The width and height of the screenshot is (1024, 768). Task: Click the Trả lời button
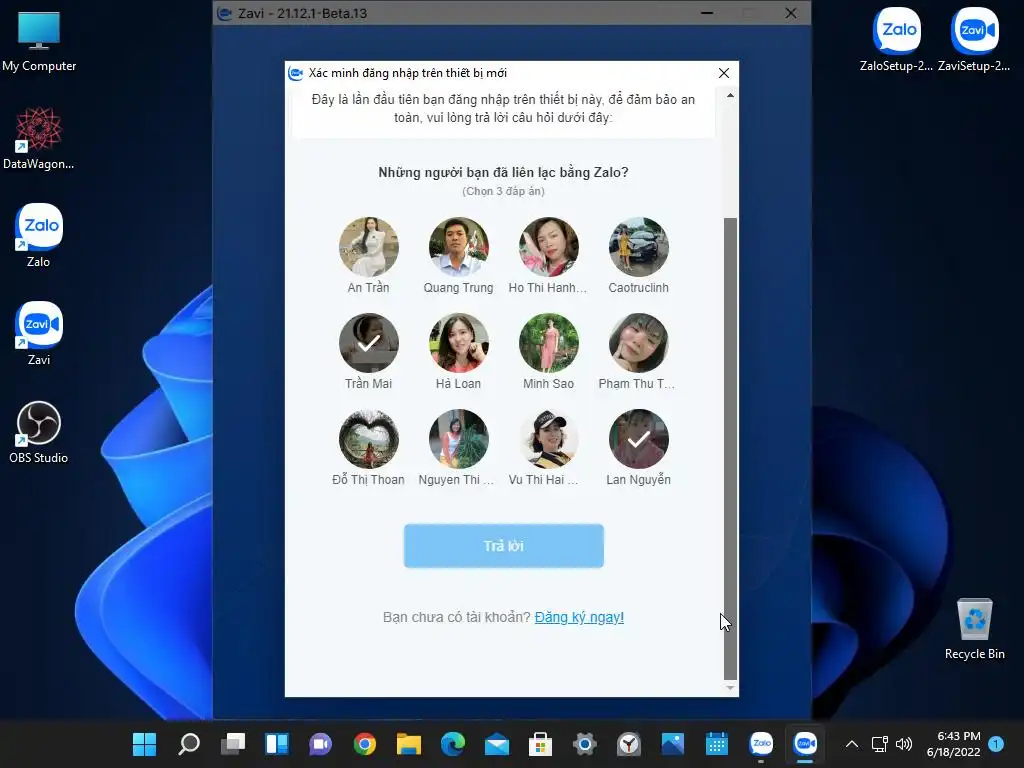click(504, 546)
